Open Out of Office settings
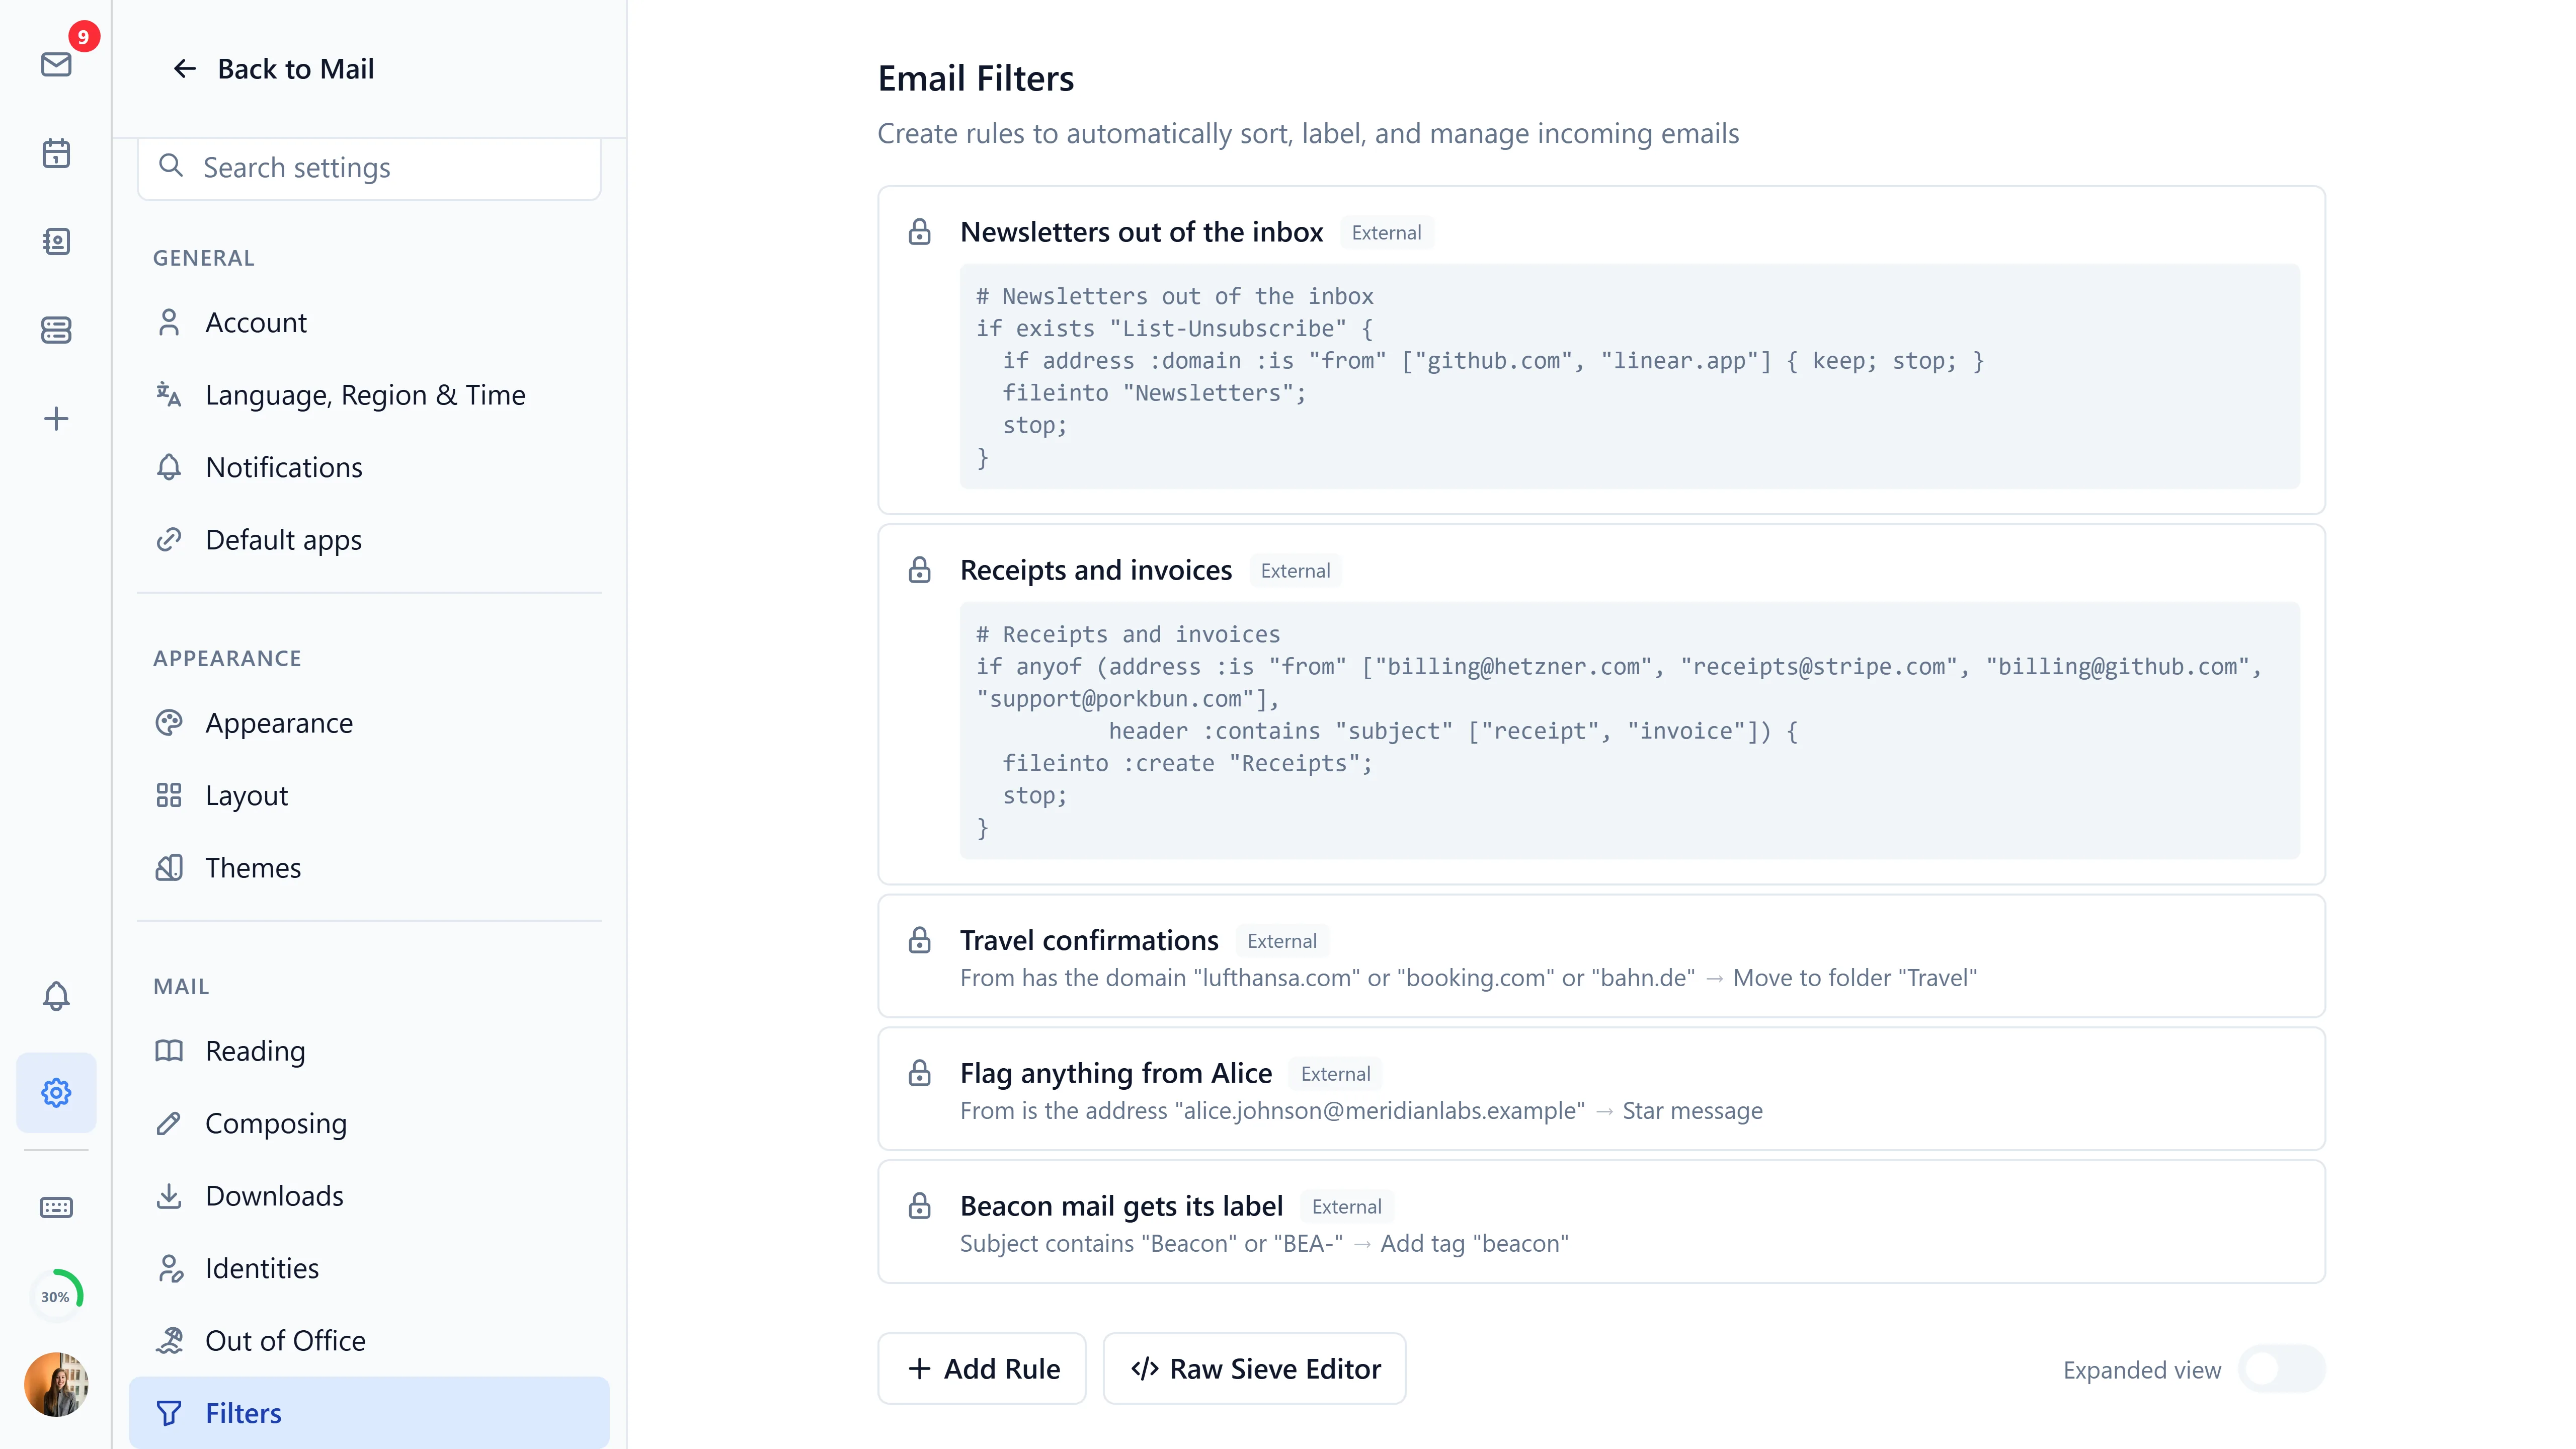The height and width of the screenshot is (1449, 2576). pos(369,1341)
